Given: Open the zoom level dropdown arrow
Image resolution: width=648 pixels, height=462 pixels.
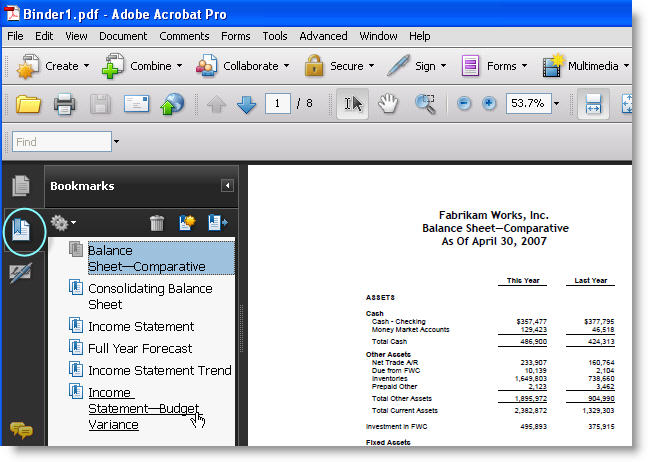Looking at the screenshot, I should (557, 103).
